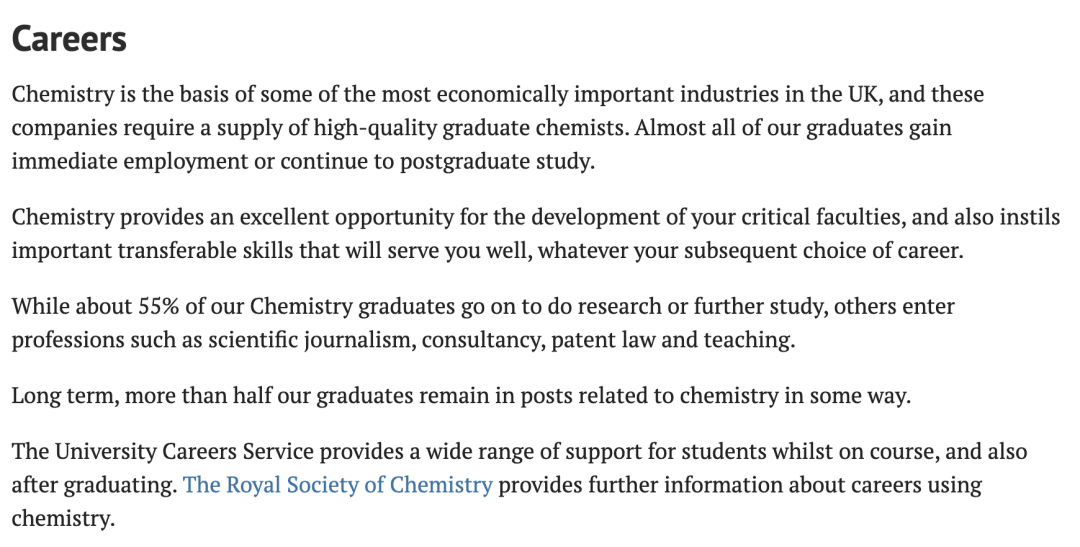Click the final word 'chemistry.' on the last line
The image size is (1080, 547).
click(63, 518)
